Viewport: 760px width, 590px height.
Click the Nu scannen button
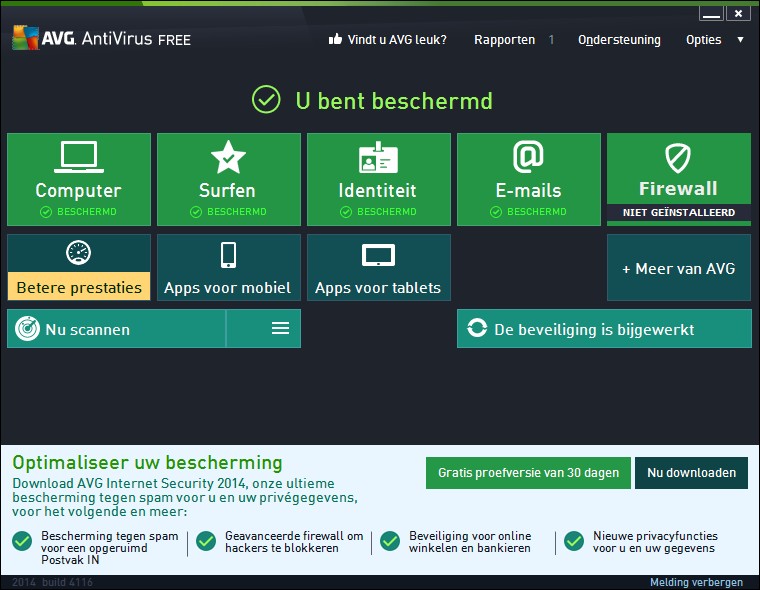pyautogui.click(x=116, y=329)
